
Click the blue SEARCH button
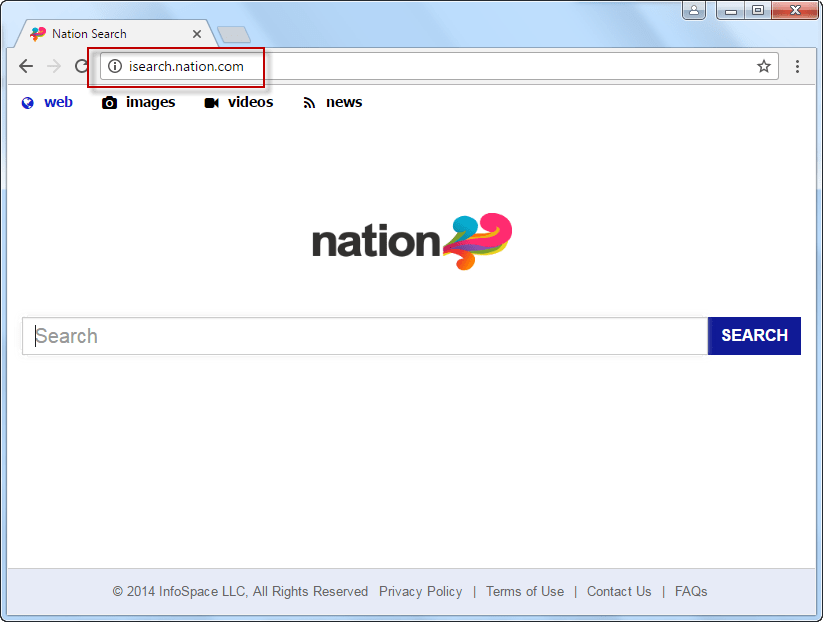pos(754,336)
